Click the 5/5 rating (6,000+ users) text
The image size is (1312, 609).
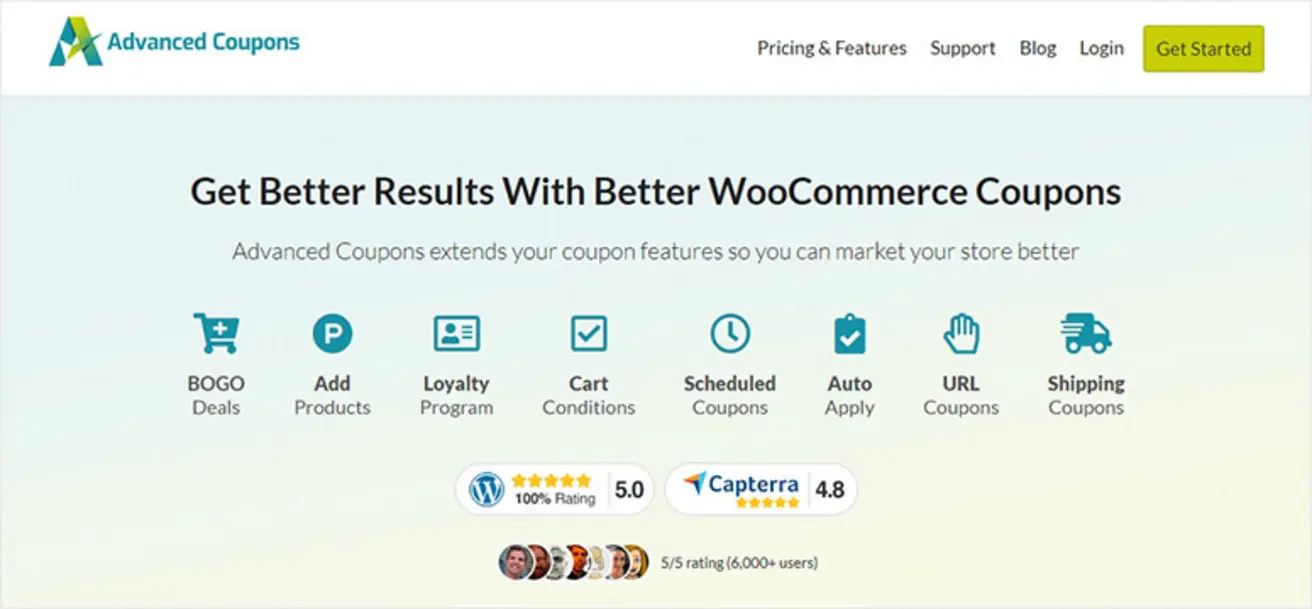pyautogui.click(x=739, y=563)
